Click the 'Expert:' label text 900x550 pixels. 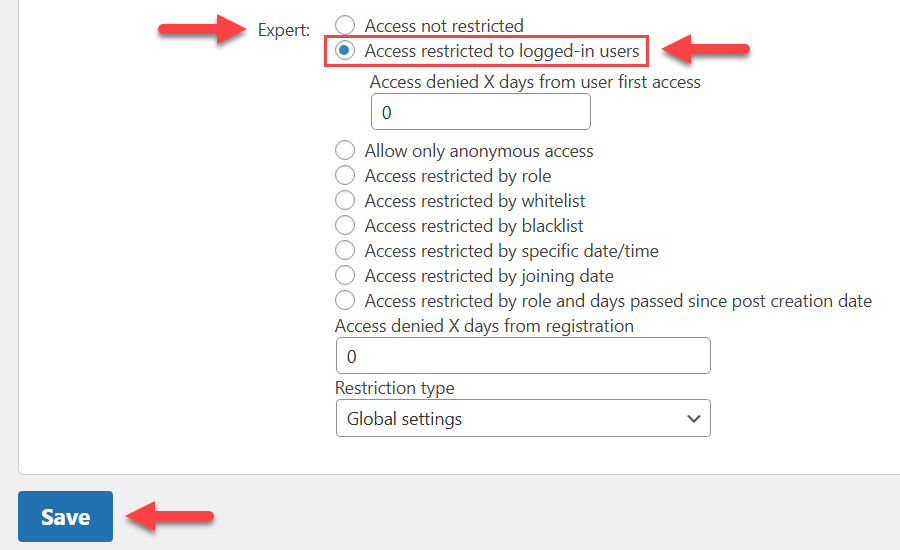284,30
